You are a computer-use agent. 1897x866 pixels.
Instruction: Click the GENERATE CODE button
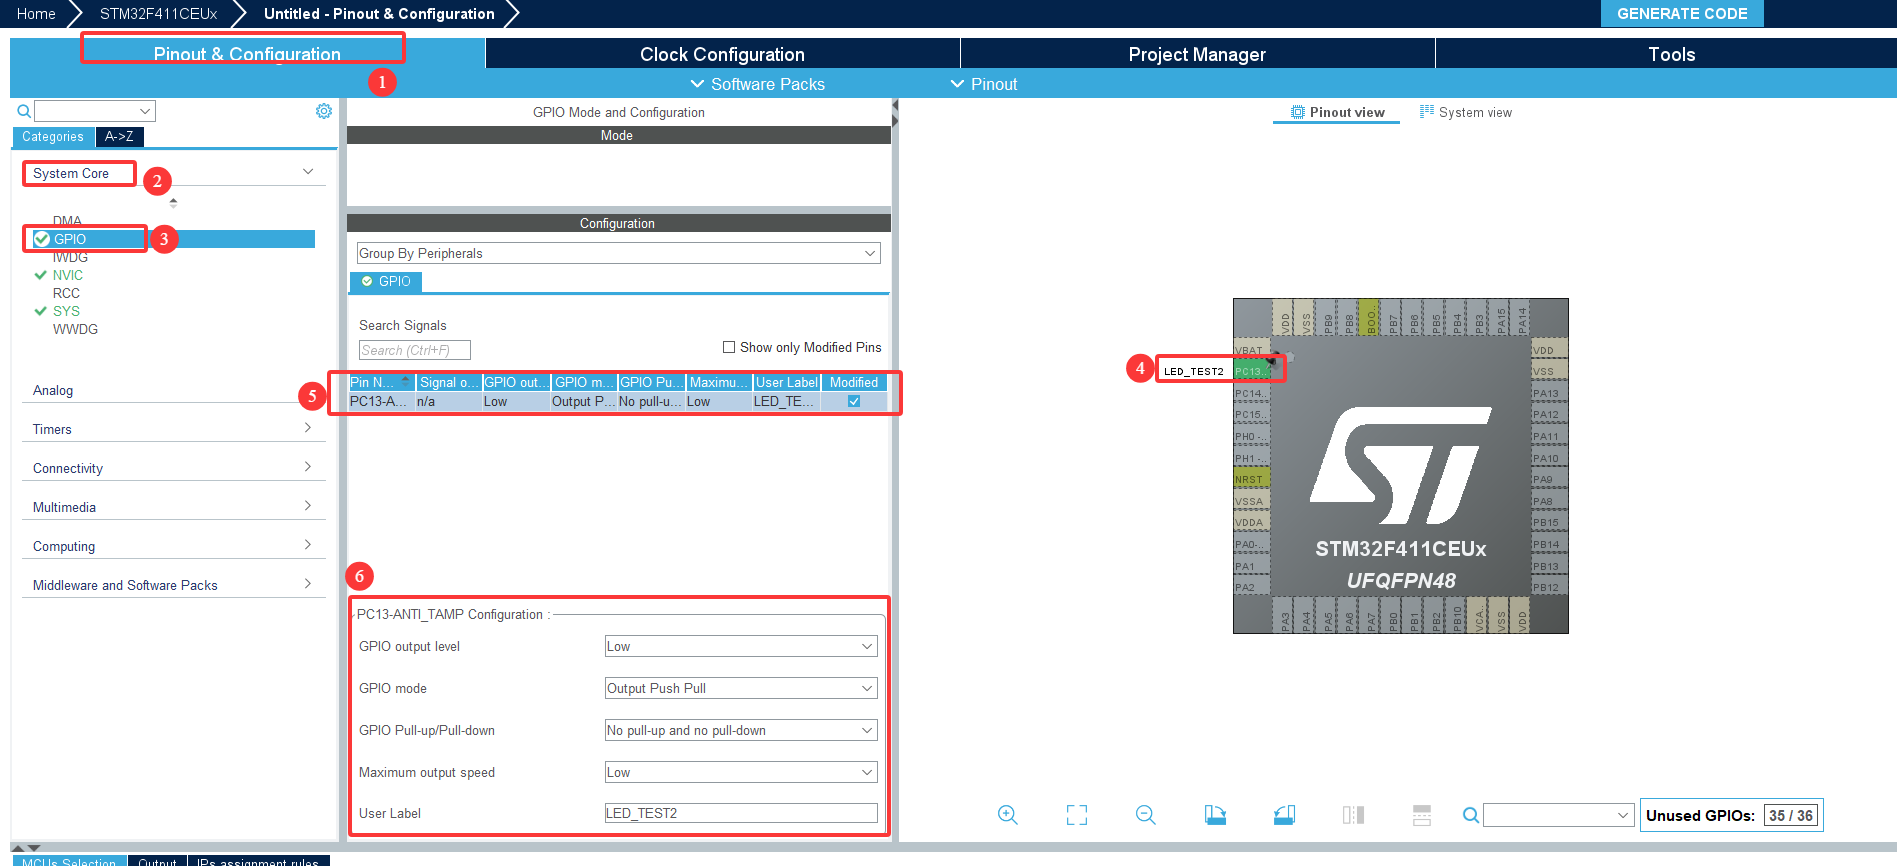1682,14
